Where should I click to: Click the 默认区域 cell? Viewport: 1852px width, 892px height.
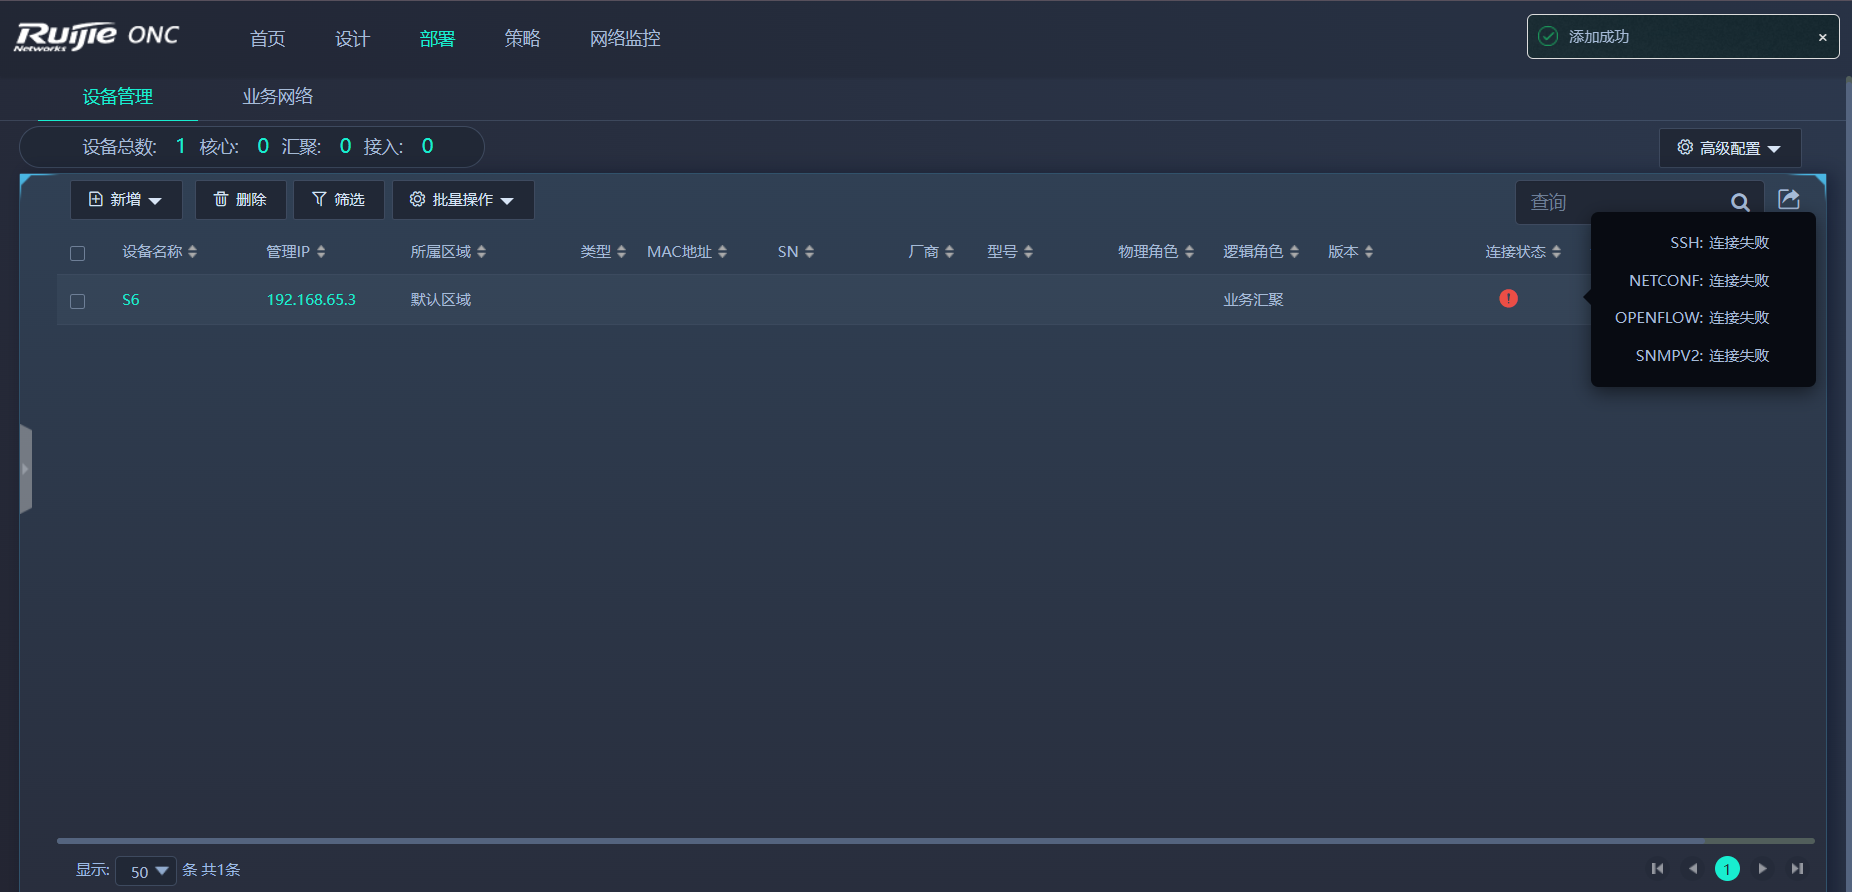click(x=441, y=300)
